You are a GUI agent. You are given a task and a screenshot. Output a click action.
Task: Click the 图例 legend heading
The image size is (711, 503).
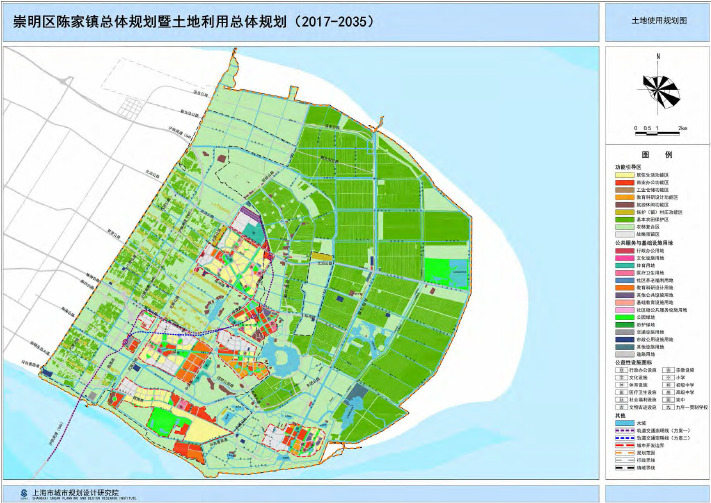point(657,155)
